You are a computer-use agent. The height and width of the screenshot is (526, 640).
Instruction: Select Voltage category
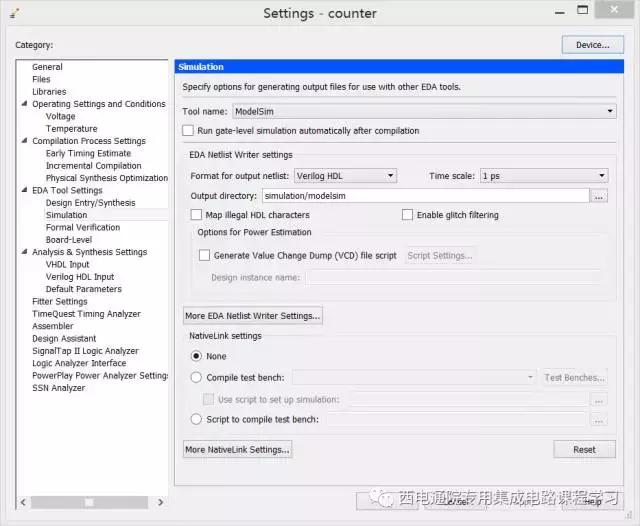click(60, 116)
